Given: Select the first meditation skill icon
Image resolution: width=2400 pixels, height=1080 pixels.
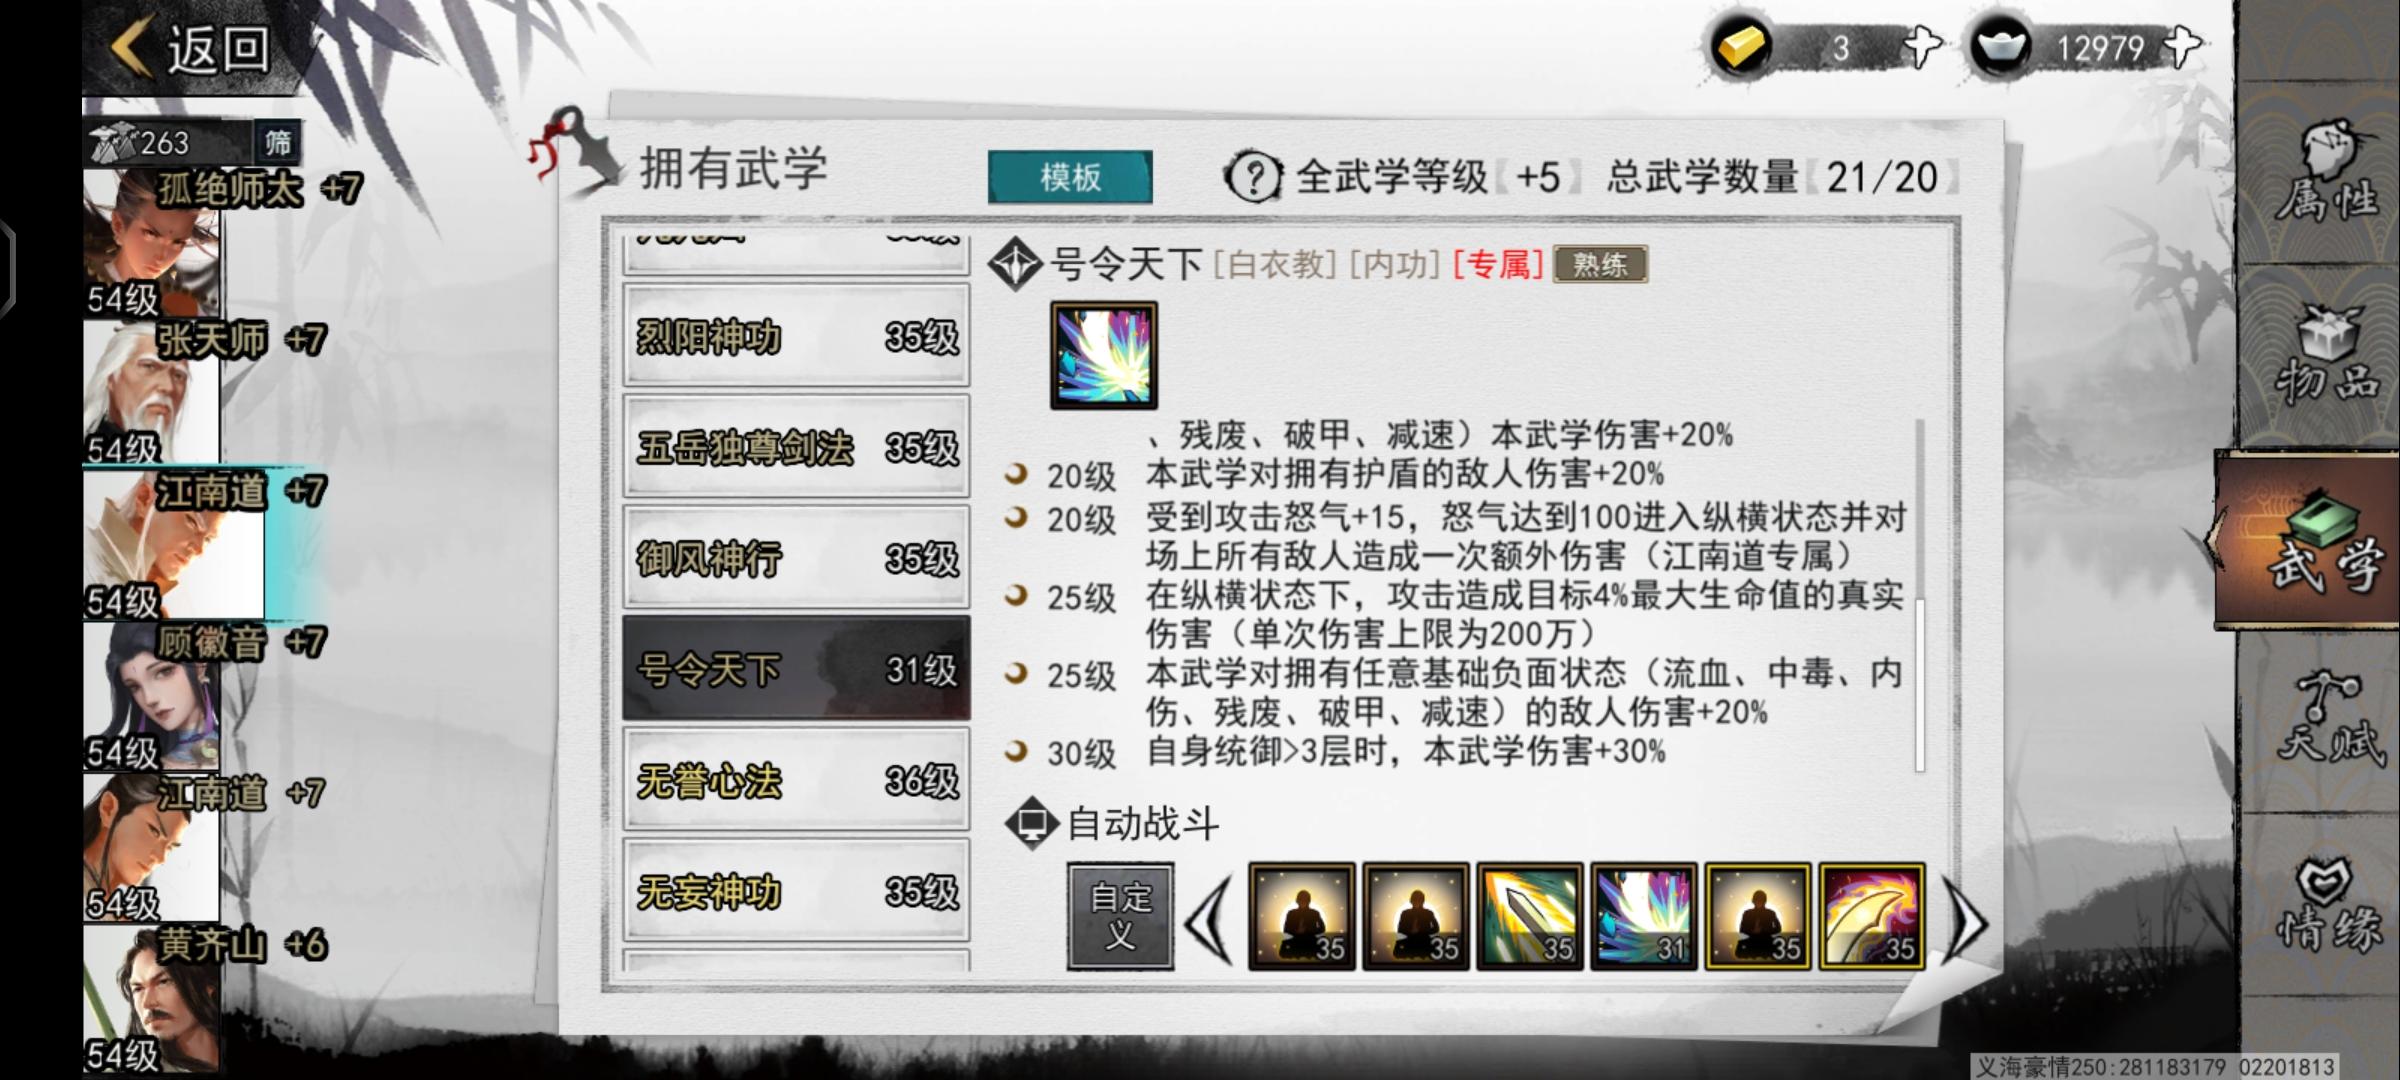Looking at the screenshot, I should [1302, 916].
